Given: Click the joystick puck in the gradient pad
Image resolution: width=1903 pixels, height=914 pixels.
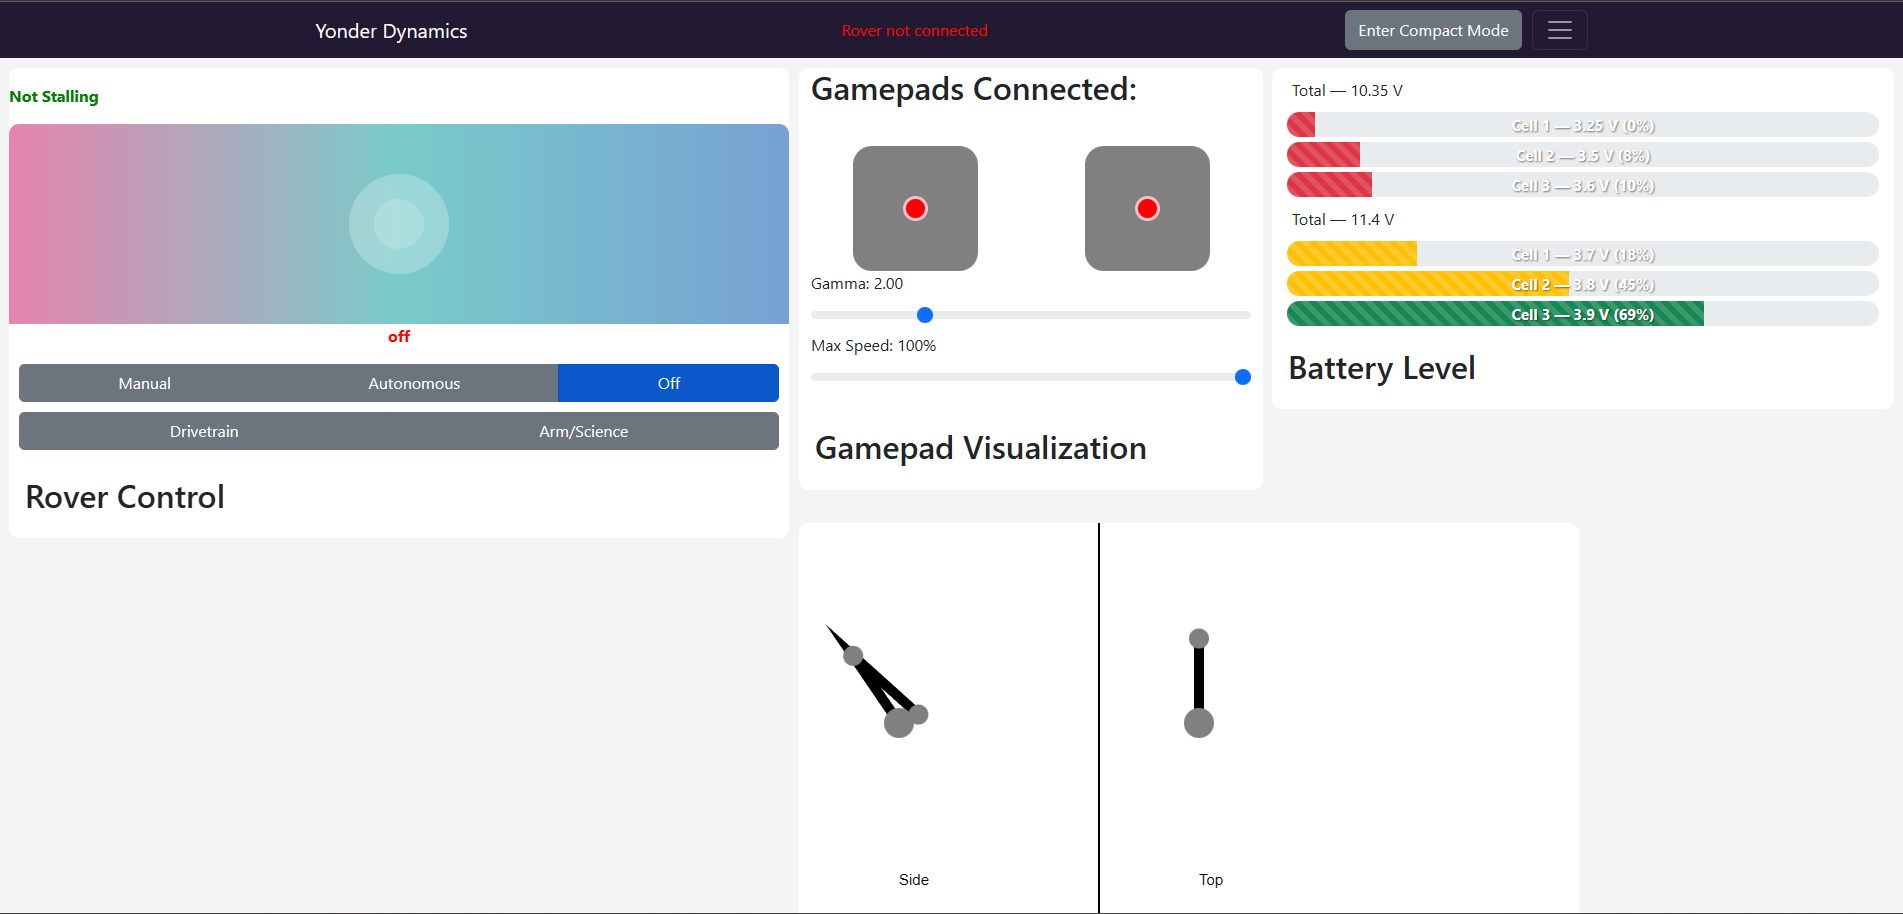Looking at the screenshot, I should click(398, 223).
